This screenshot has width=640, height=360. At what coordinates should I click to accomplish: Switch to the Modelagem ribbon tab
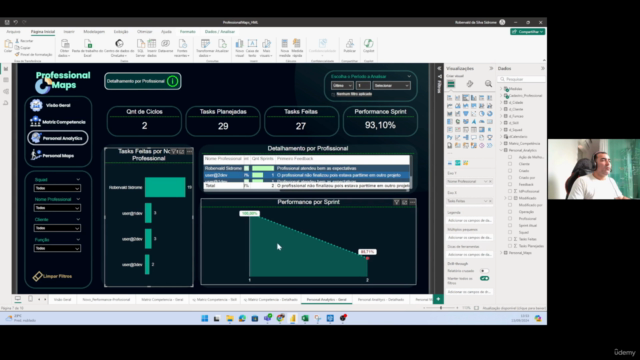coord(94,31)
